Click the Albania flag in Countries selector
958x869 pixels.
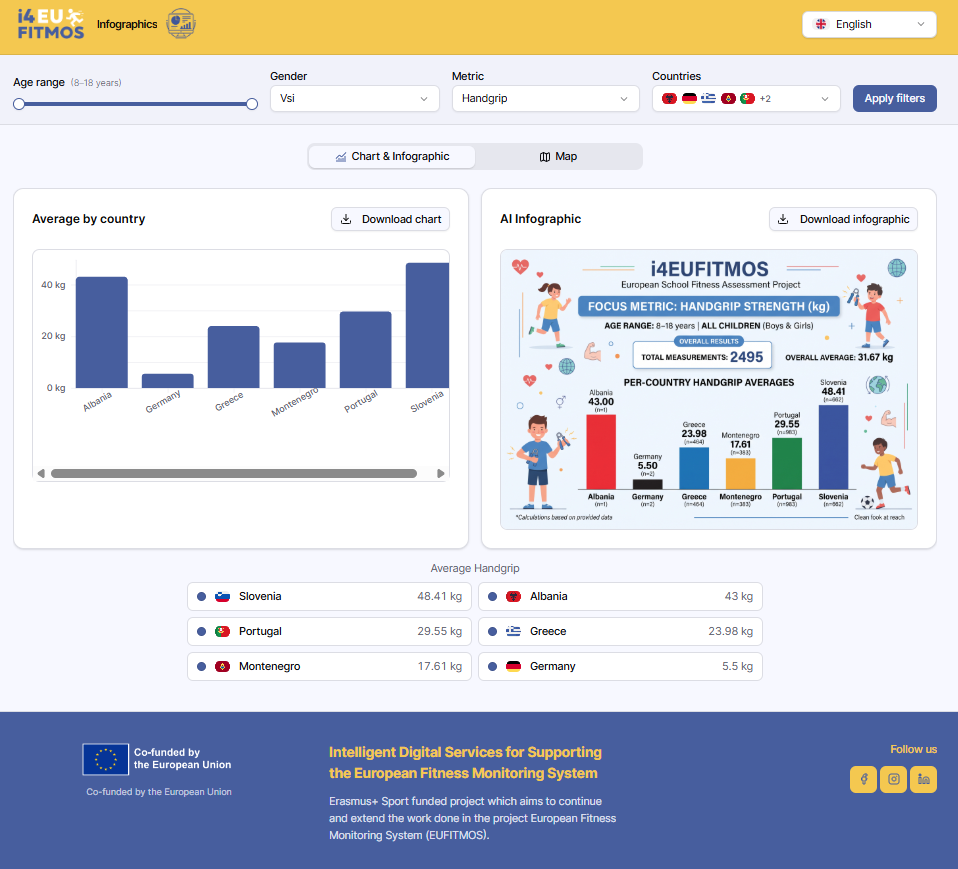pyautogui.click(x=670, y=98)
